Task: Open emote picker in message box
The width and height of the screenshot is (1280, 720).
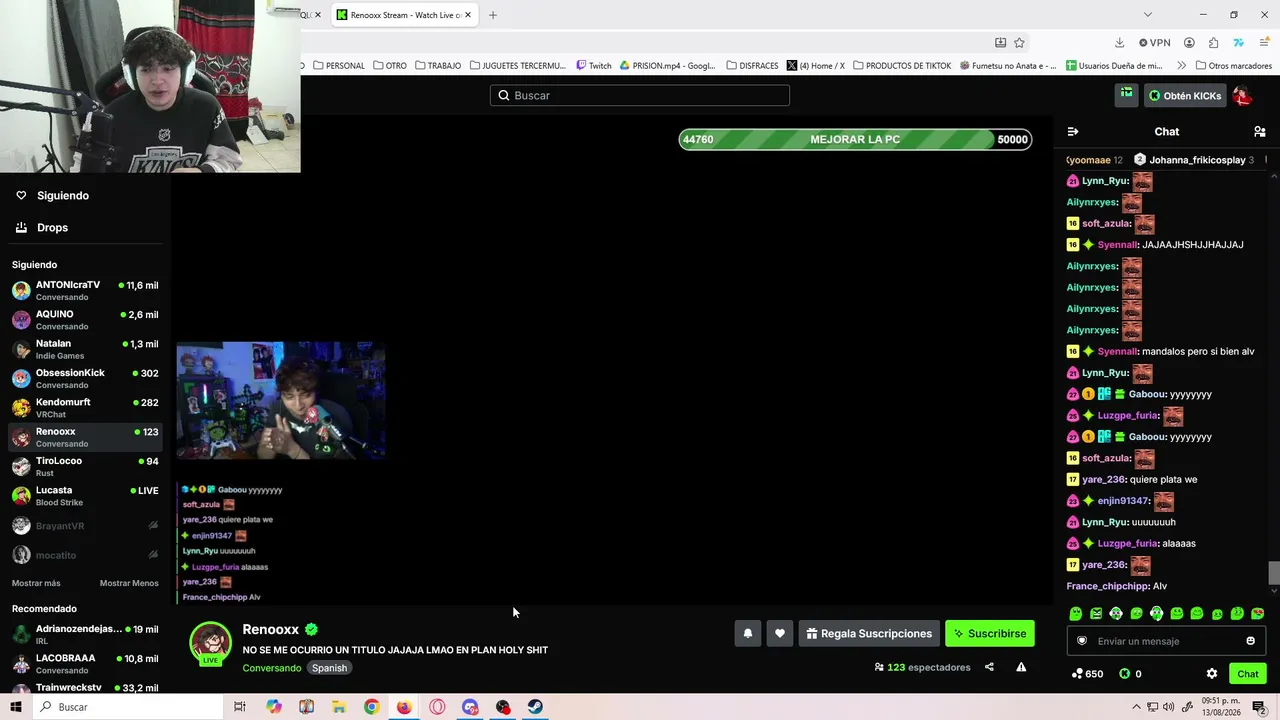Action: [x=1250, y=641]
